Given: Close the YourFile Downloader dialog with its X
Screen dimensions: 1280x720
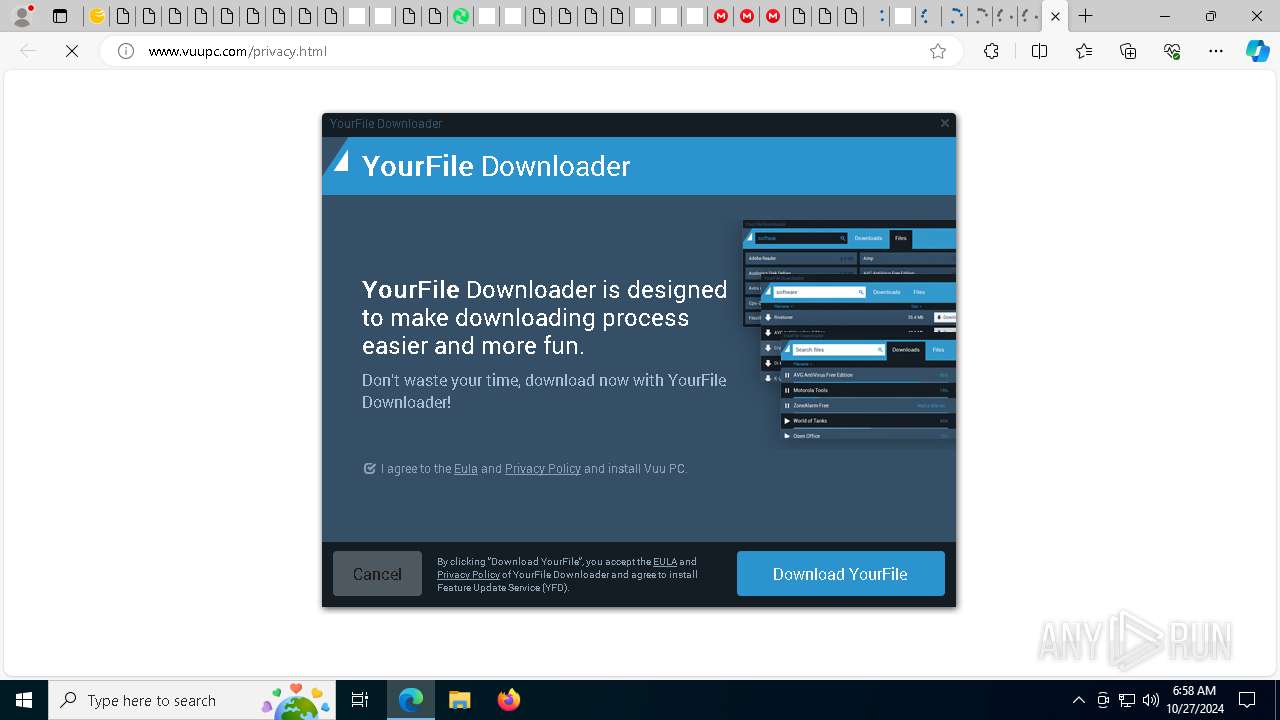Looking at the screenshot, I should [944, 123].
